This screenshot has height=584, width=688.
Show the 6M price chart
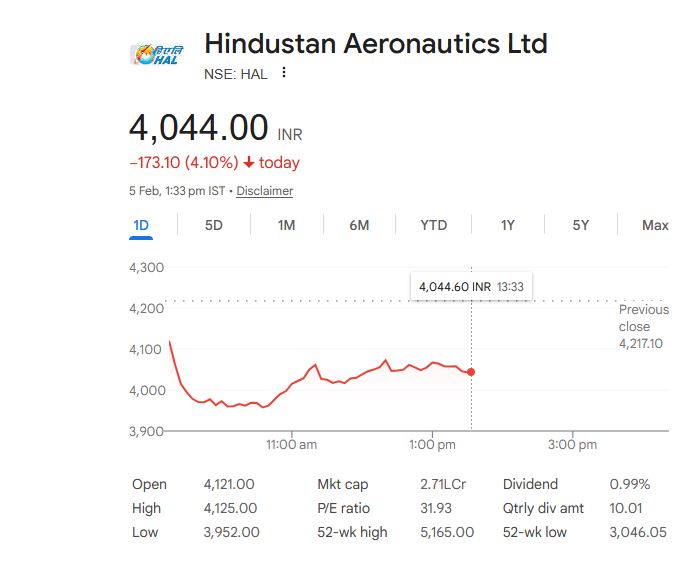click(359, 225)
